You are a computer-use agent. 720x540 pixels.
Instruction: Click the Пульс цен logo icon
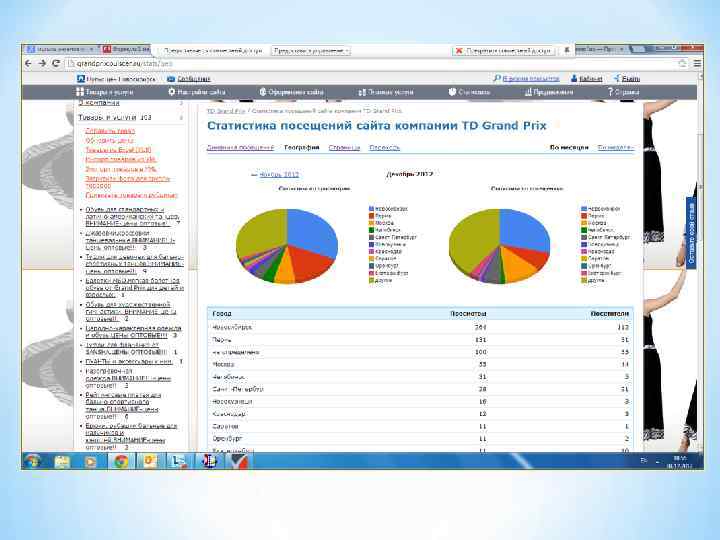[81, 79]
